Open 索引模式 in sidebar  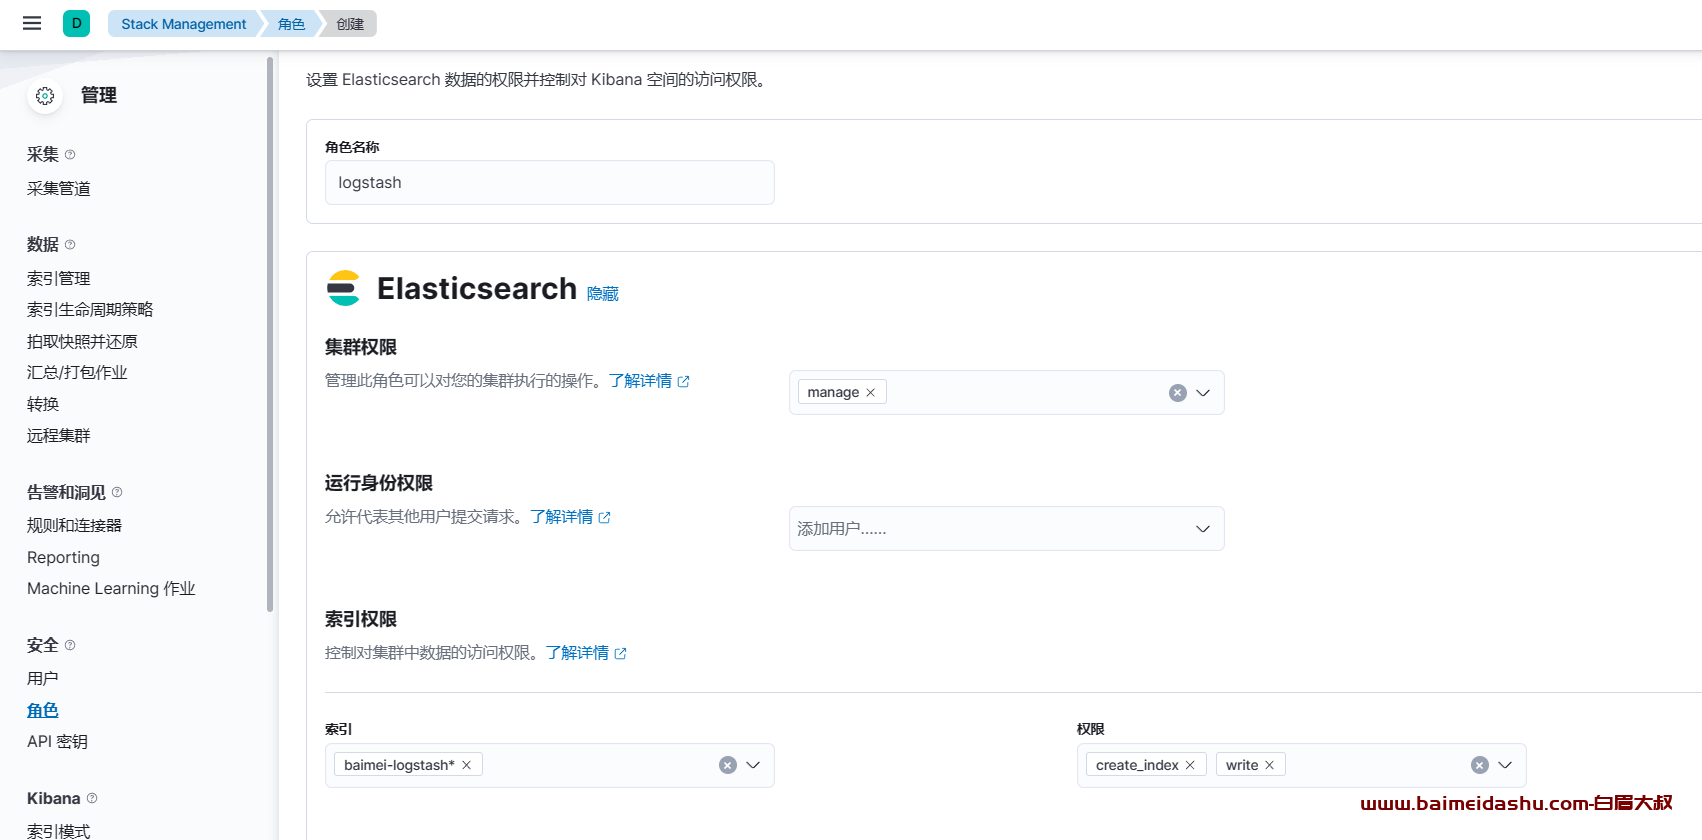59,831
